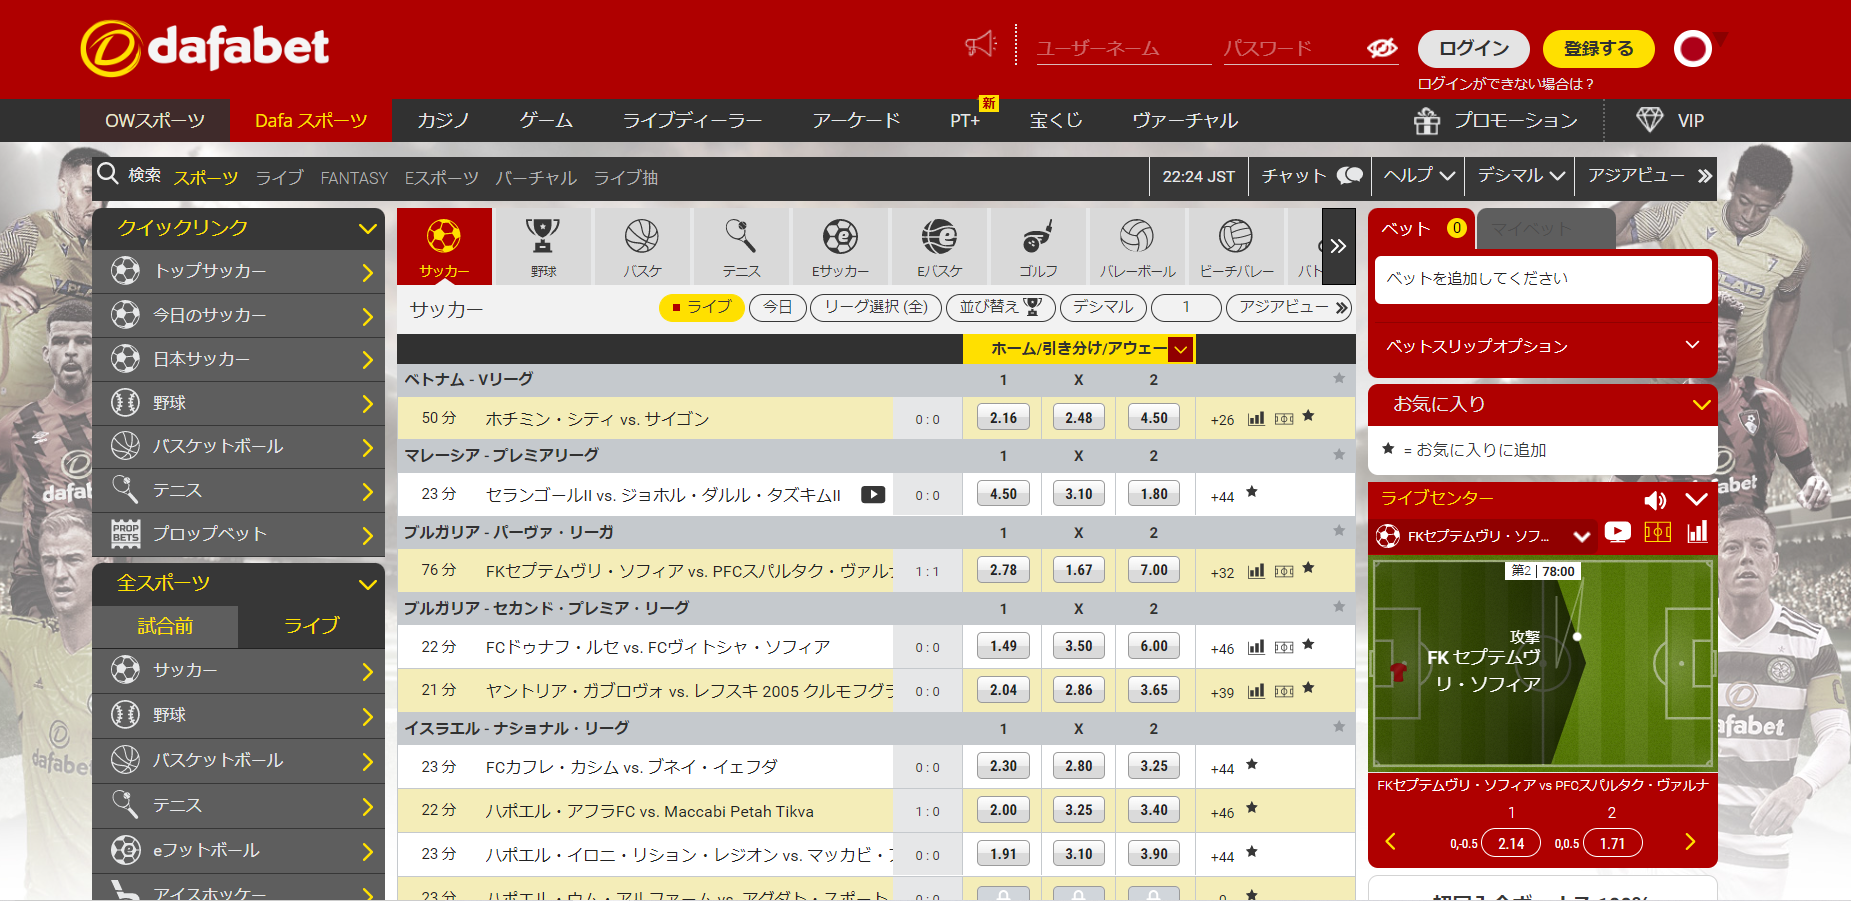Toggle password visibility eye icon
This screenshot has height=901, width=1851.
pyautogui.click(x=1382, y=48)
